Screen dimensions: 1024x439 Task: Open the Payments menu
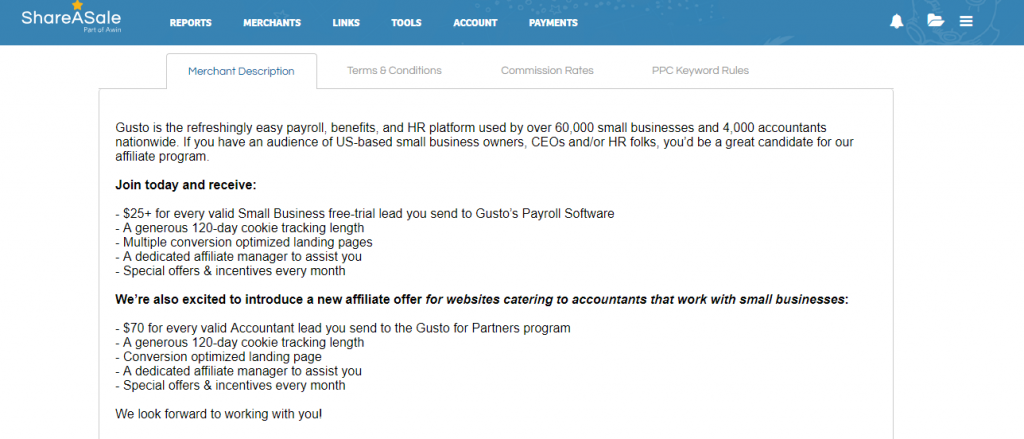tap(553, 23)
